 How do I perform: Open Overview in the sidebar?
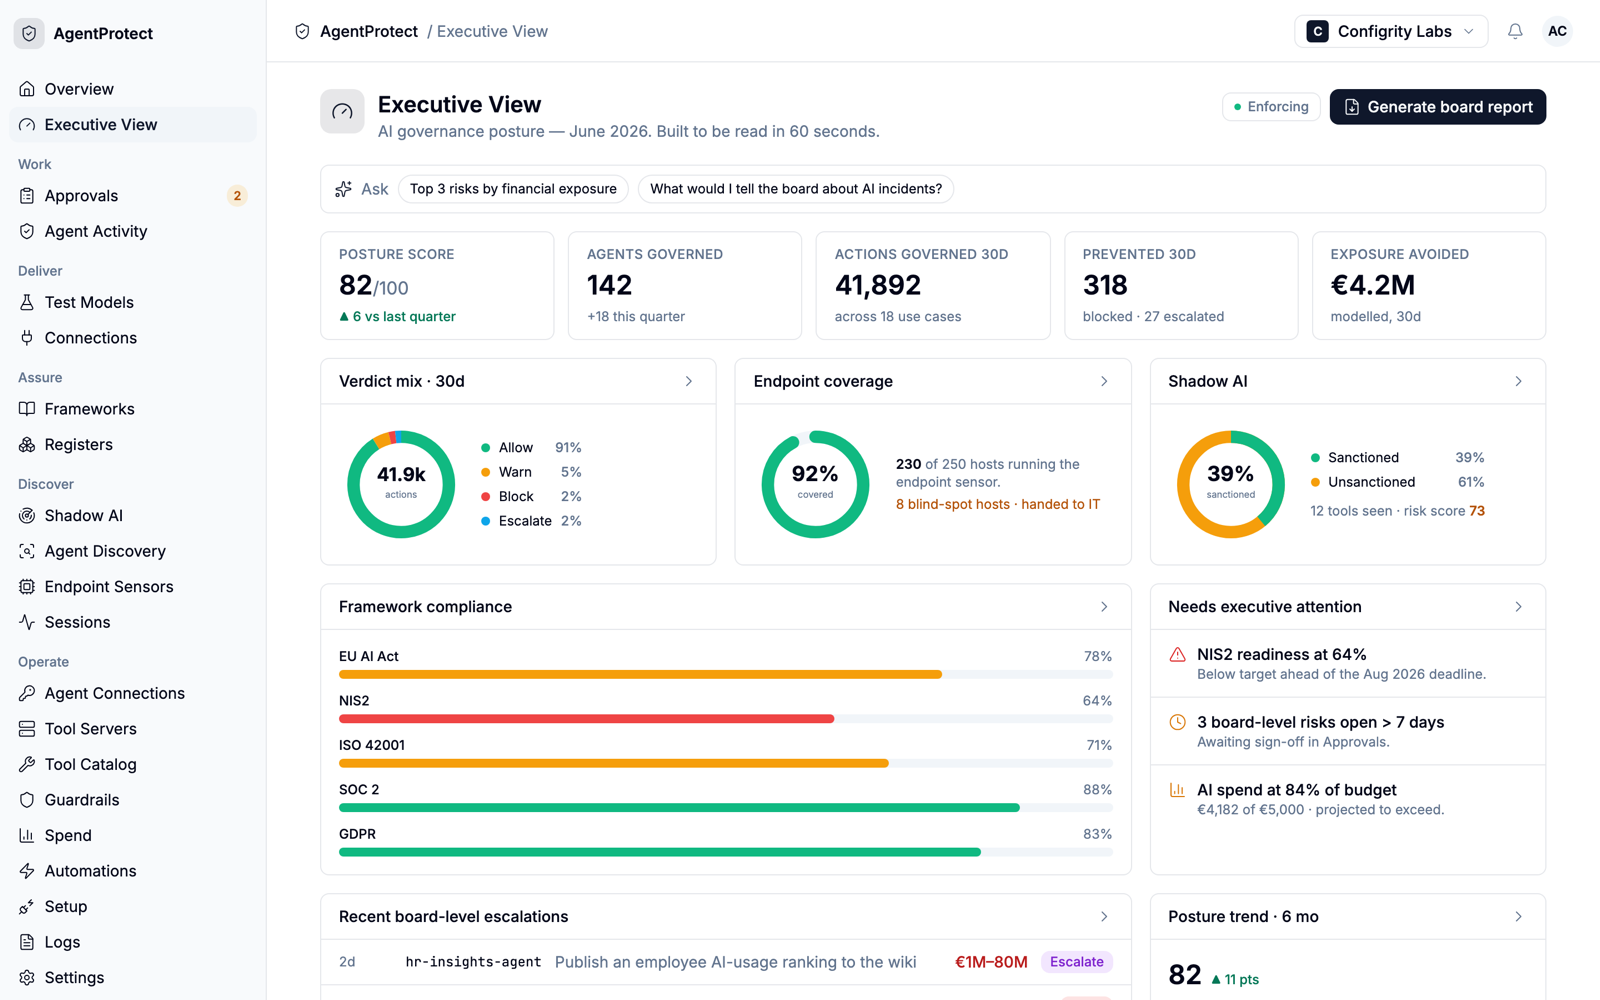(x=133, y=89)
